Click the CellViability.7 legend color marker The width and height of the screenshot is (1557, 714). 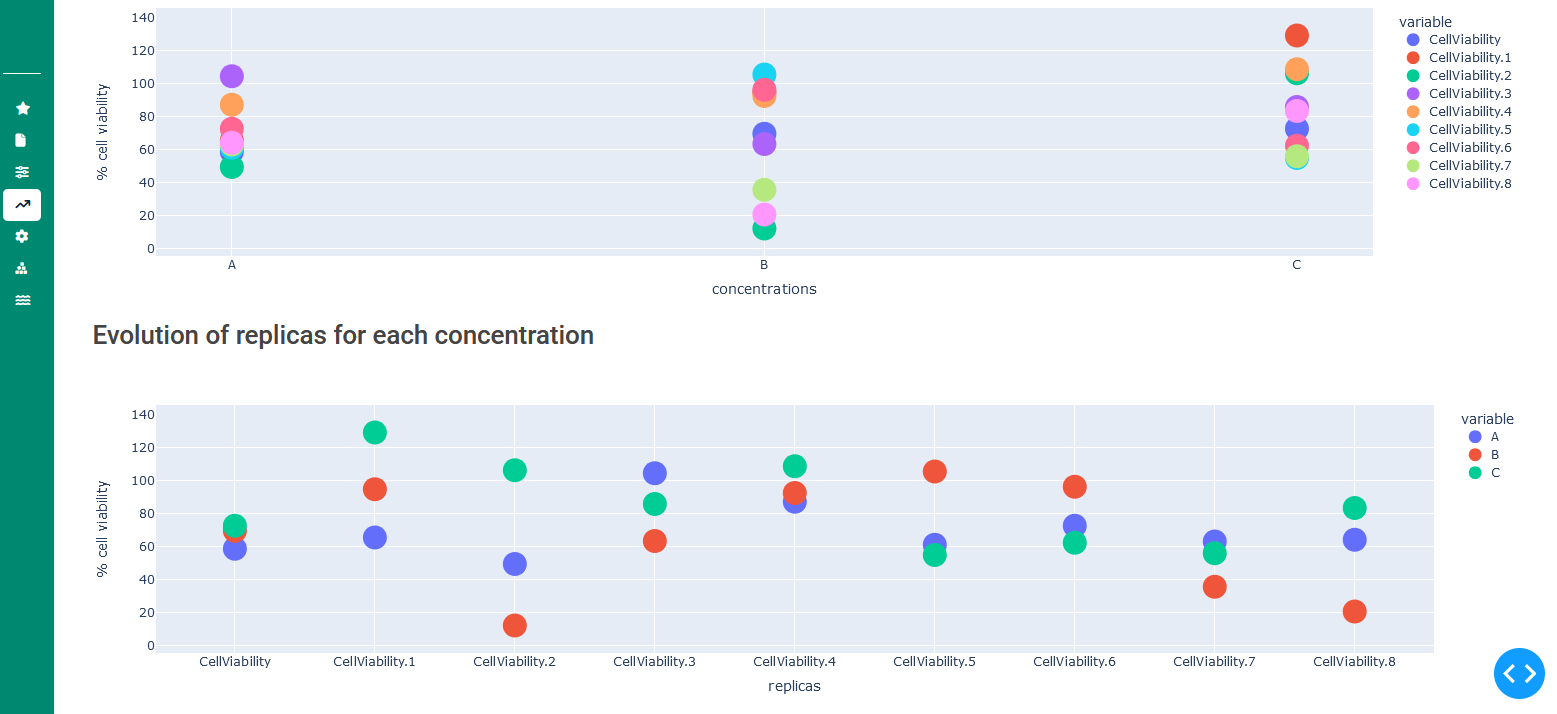1413,166
